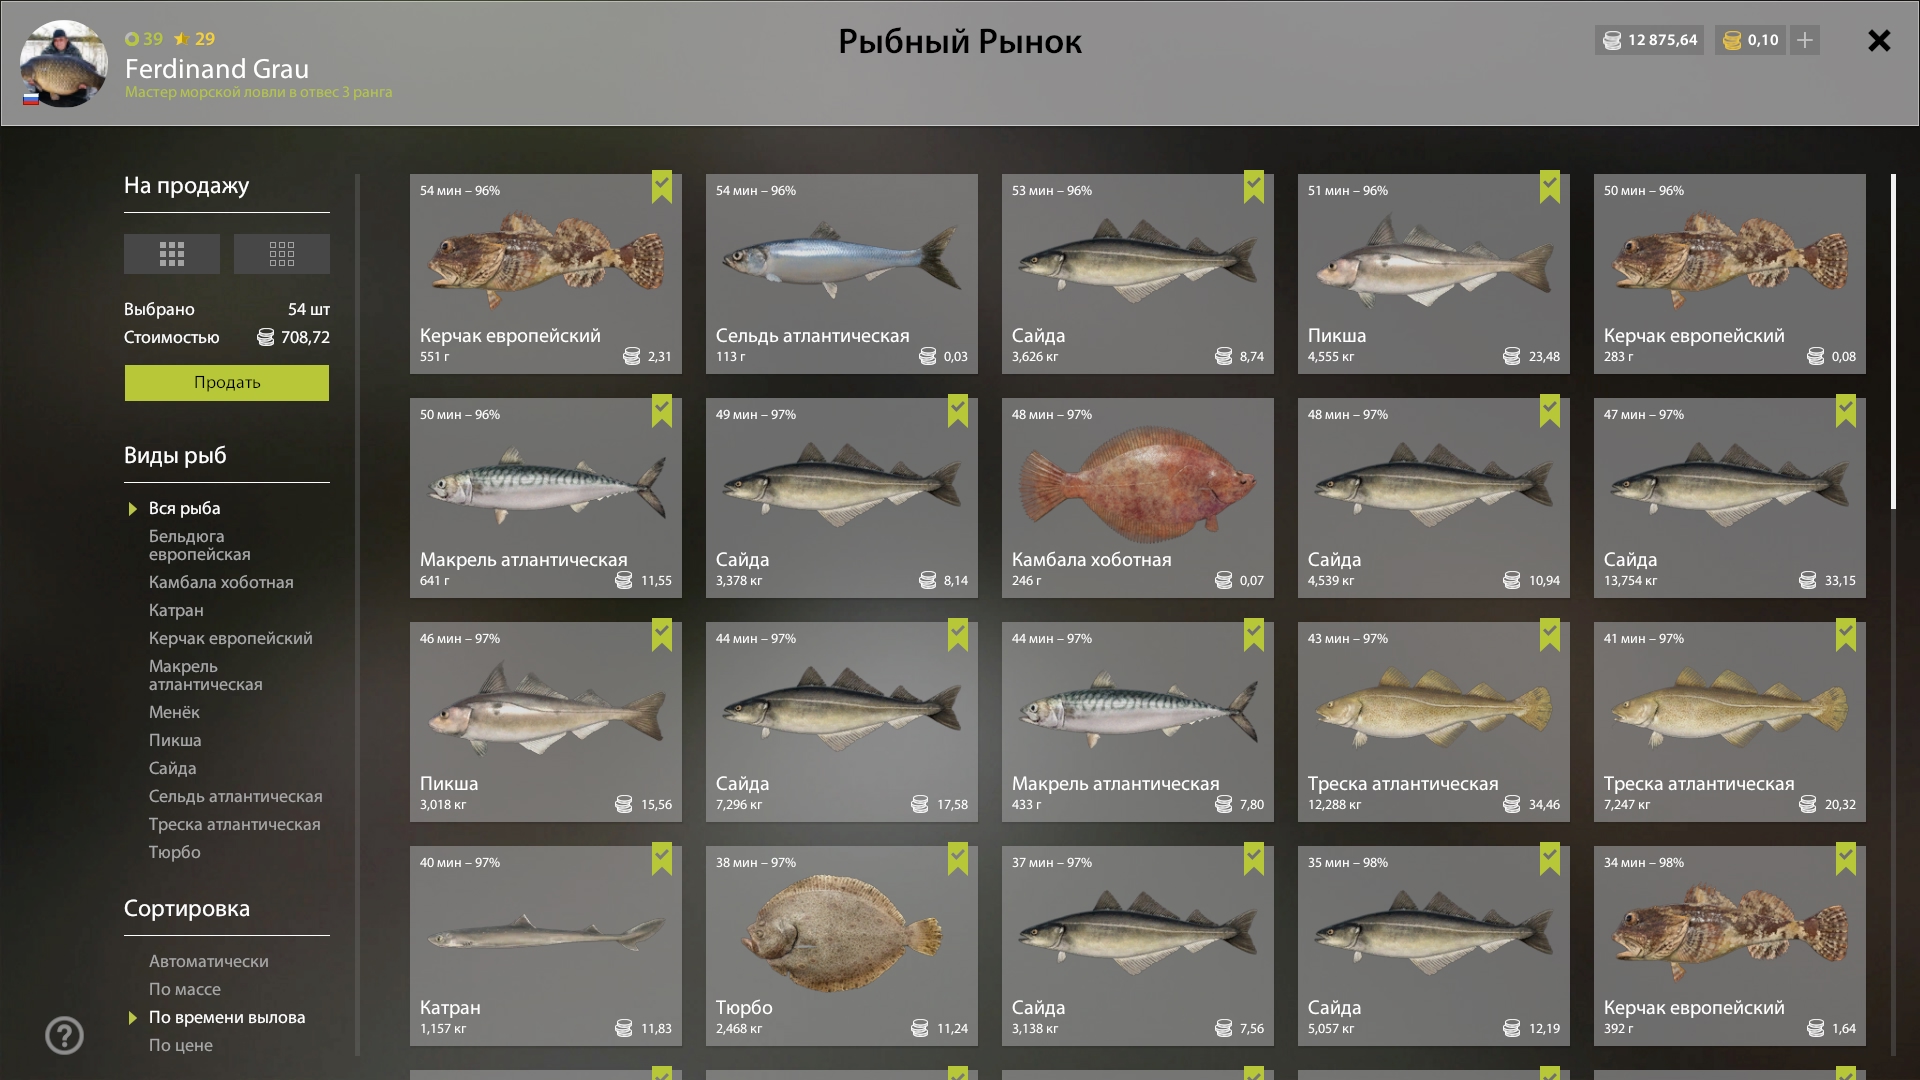Select Вся рыба filter
This screenshot has width=1920, height=1080.
pyautogui.click(x=184, y=508)
